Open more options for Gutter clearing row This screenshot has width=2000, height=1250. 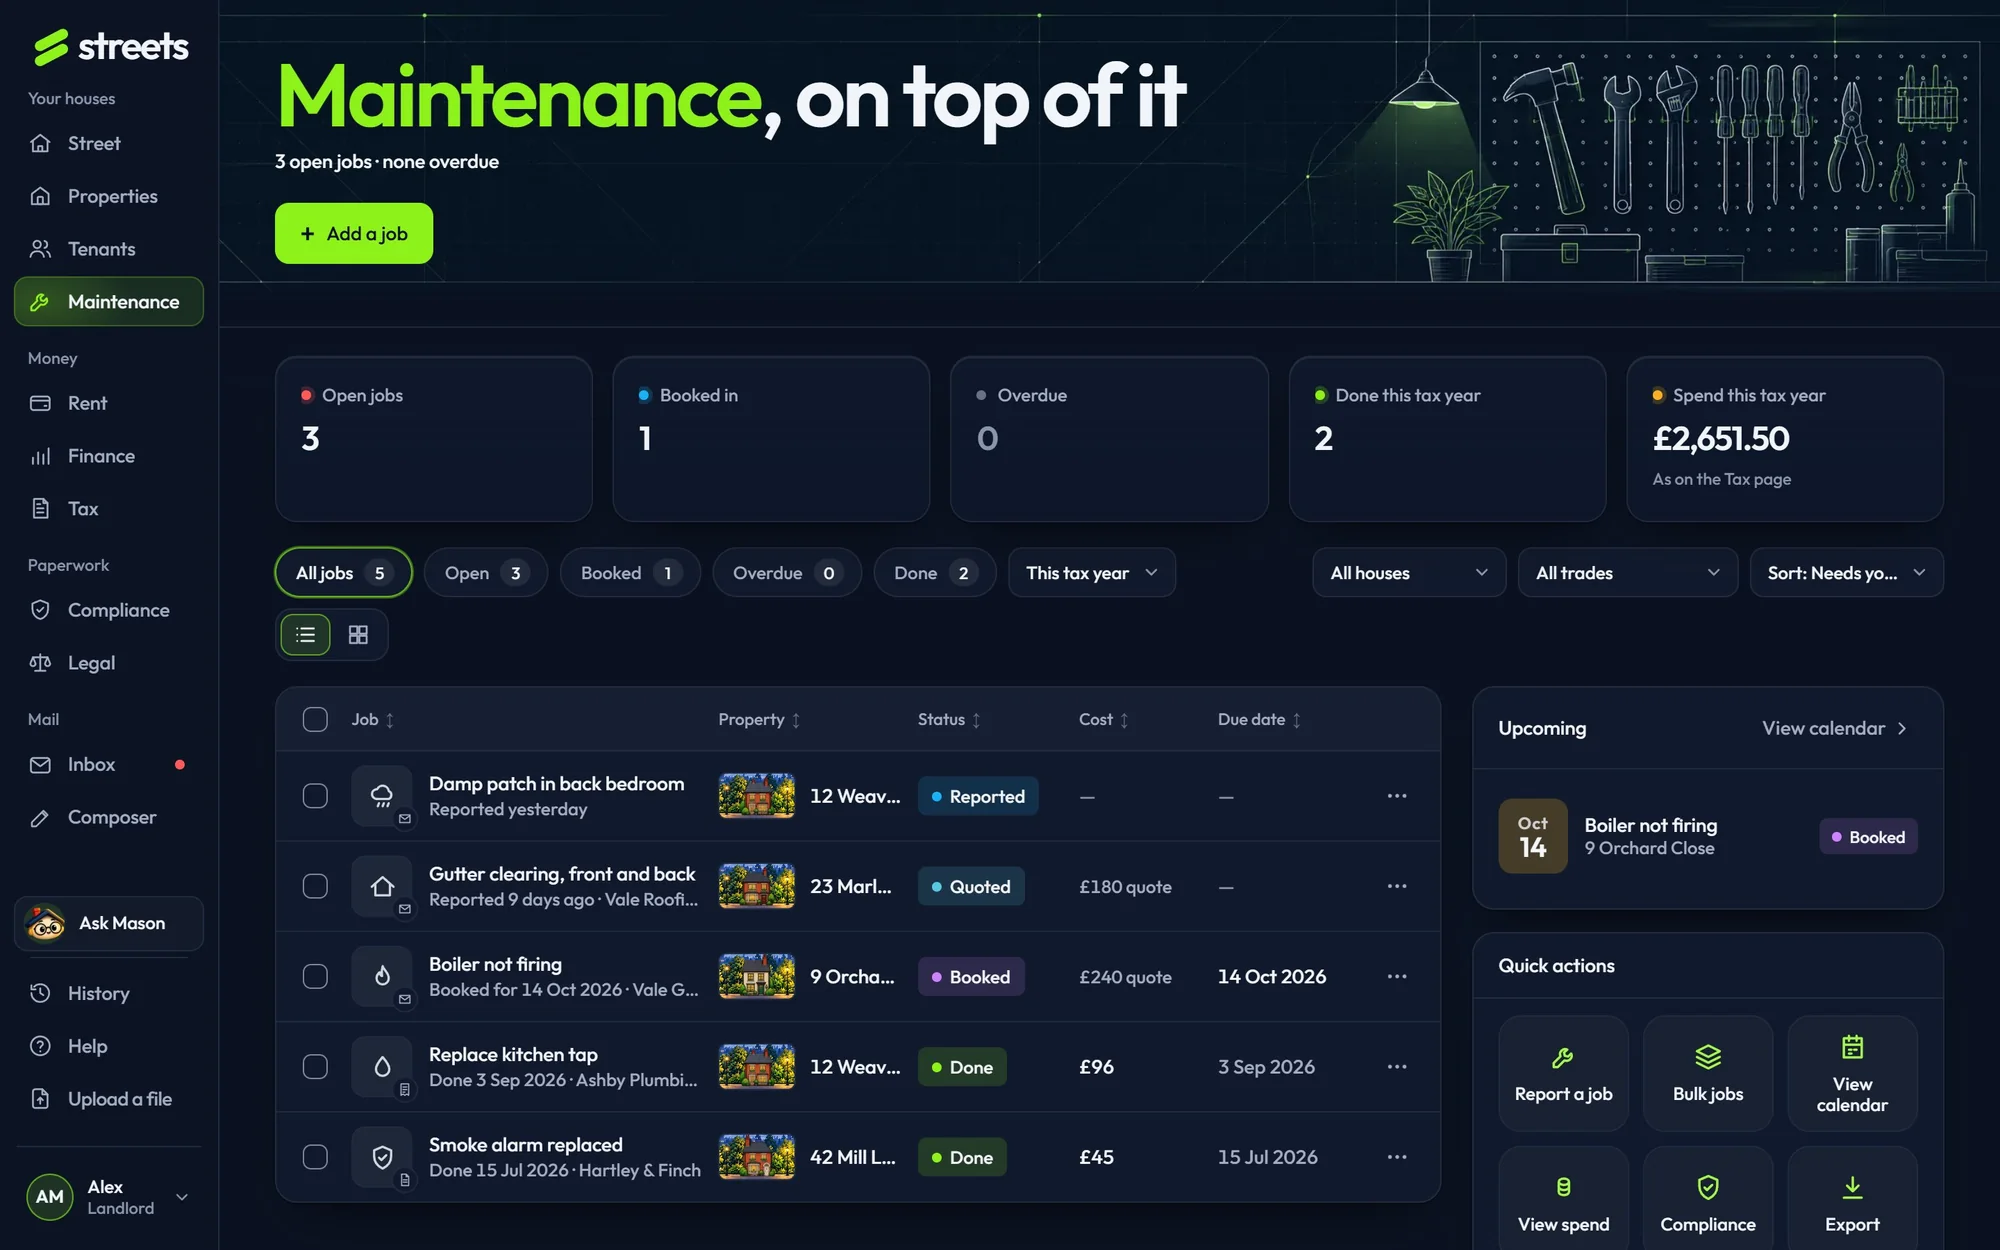(x=1397, y=886)
